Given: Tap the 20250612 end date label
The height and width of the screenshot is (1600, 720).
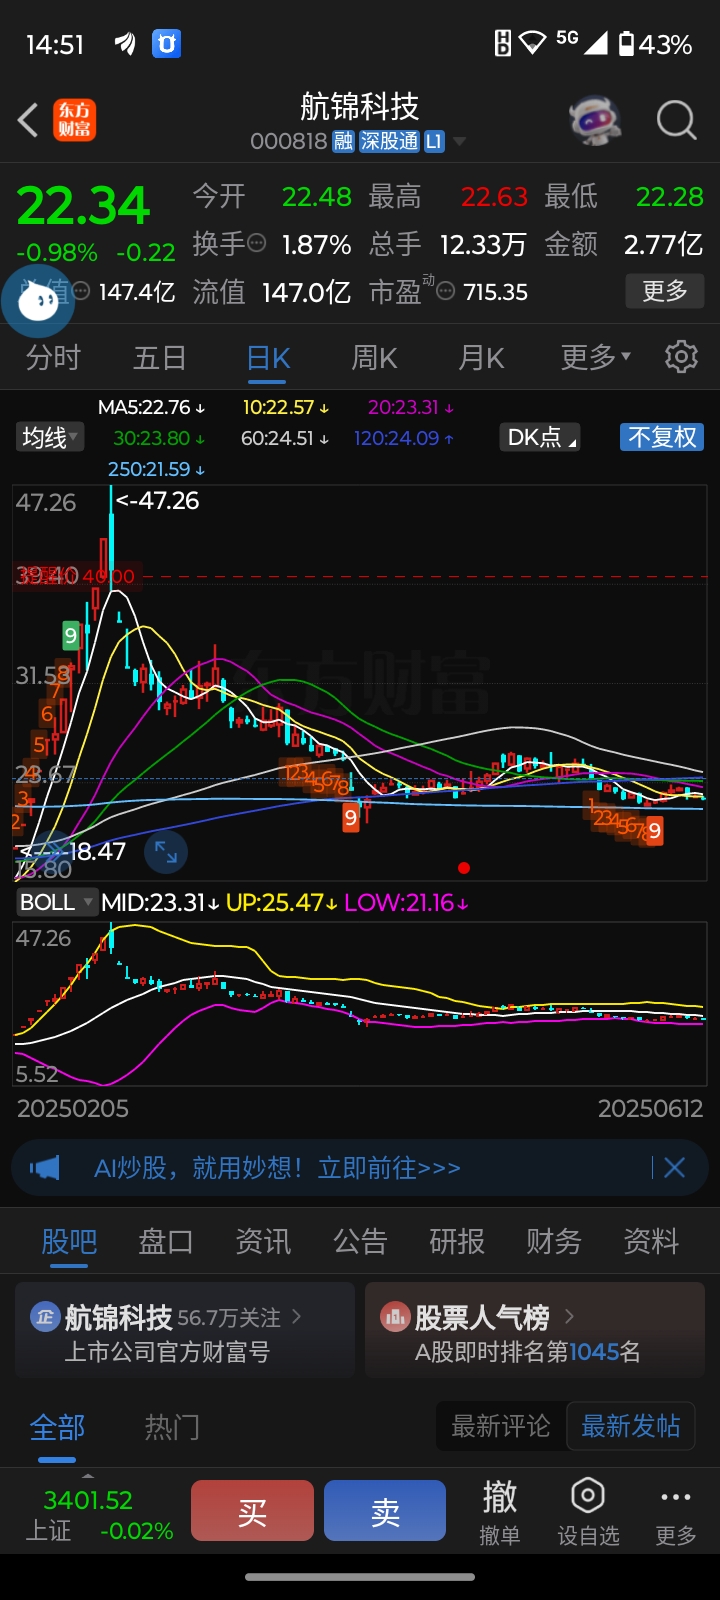Looking at the screenshot, I should pyautogui.click(x=650, y=1108).
